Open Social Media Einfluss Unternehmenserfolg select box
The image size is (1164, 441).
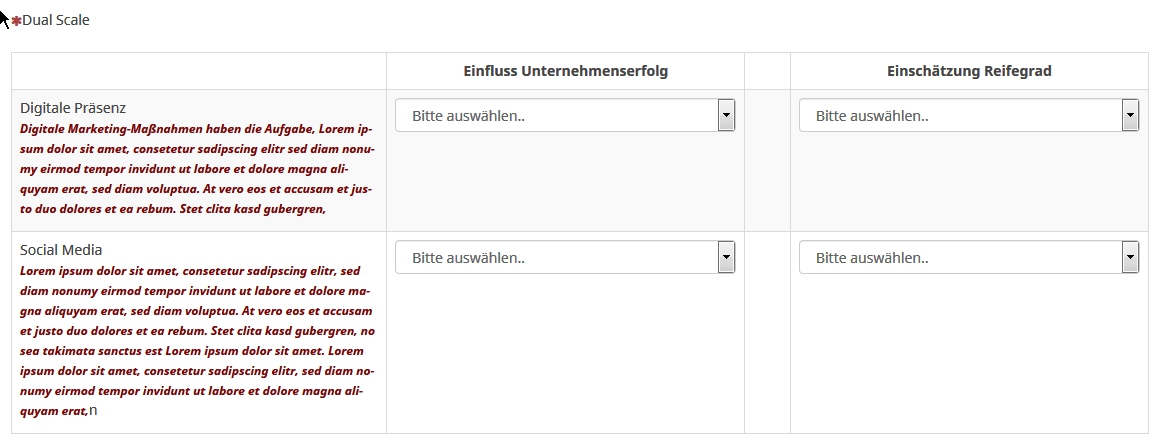[565, 258]
